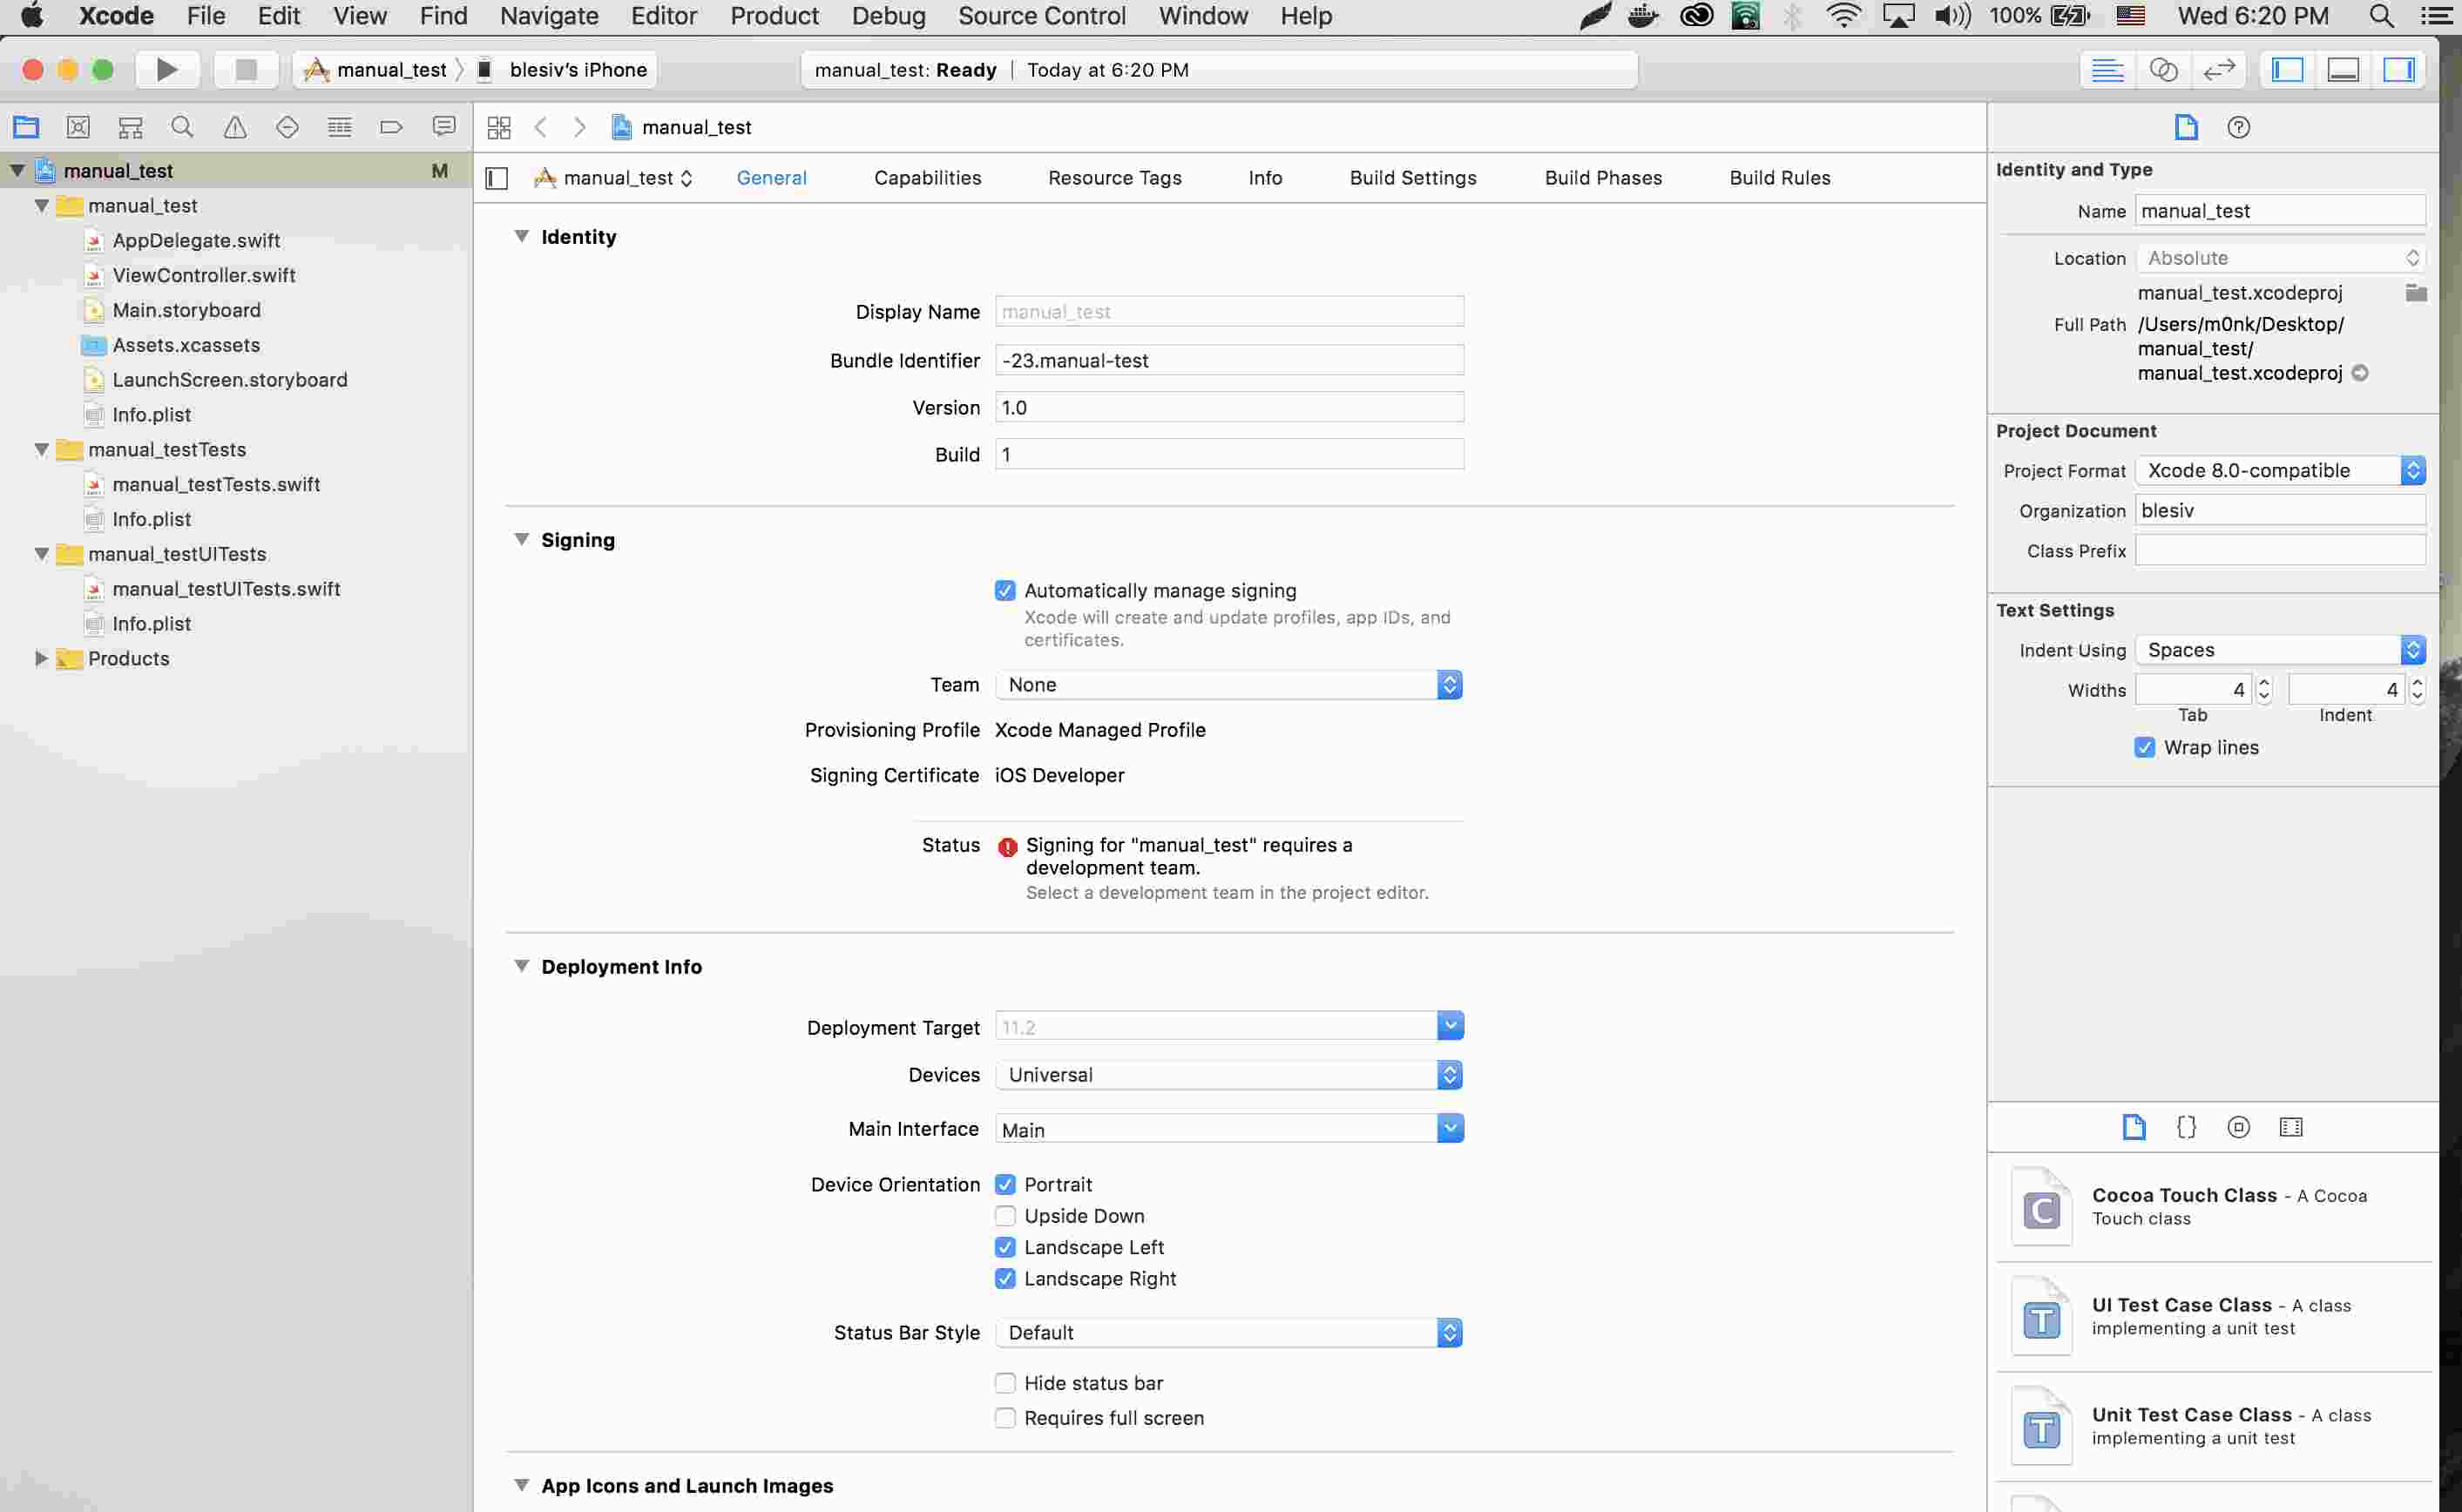Select the Build Settings tab
The width and height of the screenshot is (2462, 1512).
pos(1412,176)
